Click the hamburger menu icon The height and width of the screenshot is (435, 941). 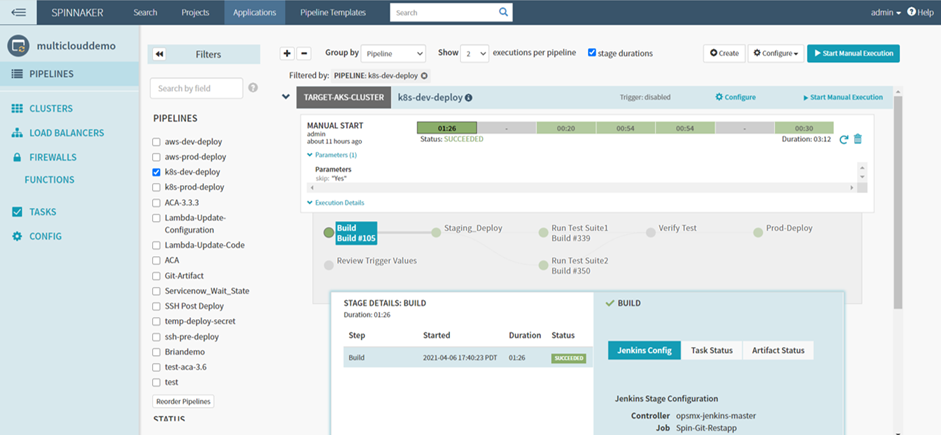pos(19,12)
